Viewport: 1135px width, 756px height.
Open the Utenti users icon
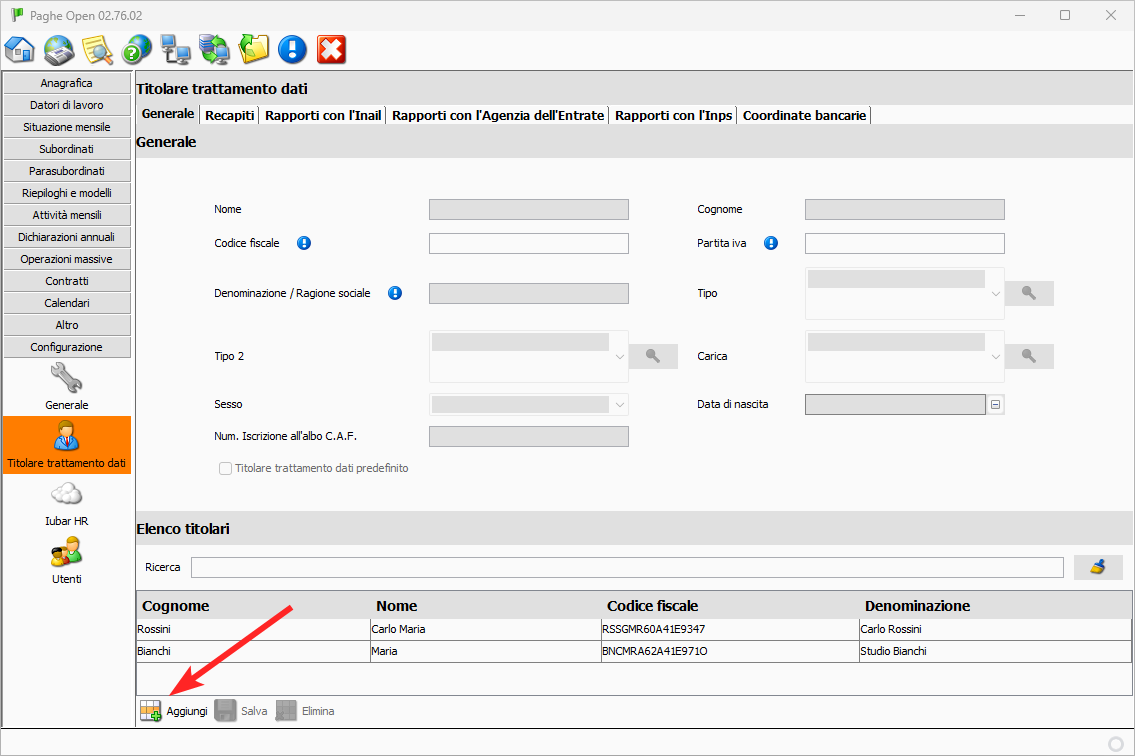(x=67, y=553)
